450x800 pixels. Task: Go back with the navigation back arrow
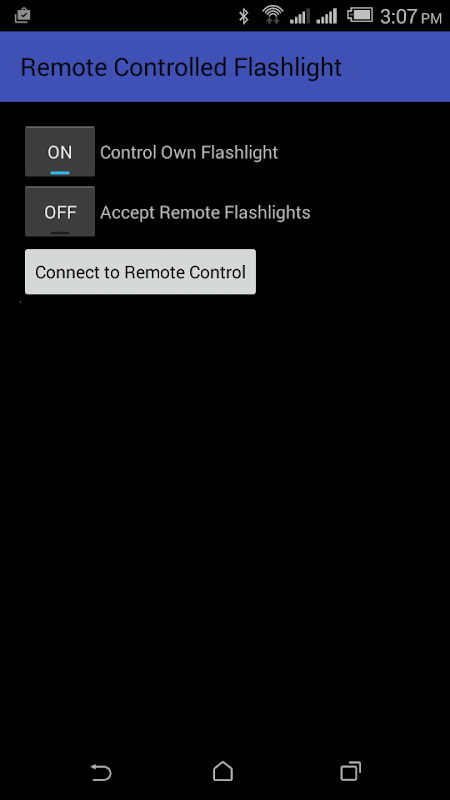coord(101,772)
